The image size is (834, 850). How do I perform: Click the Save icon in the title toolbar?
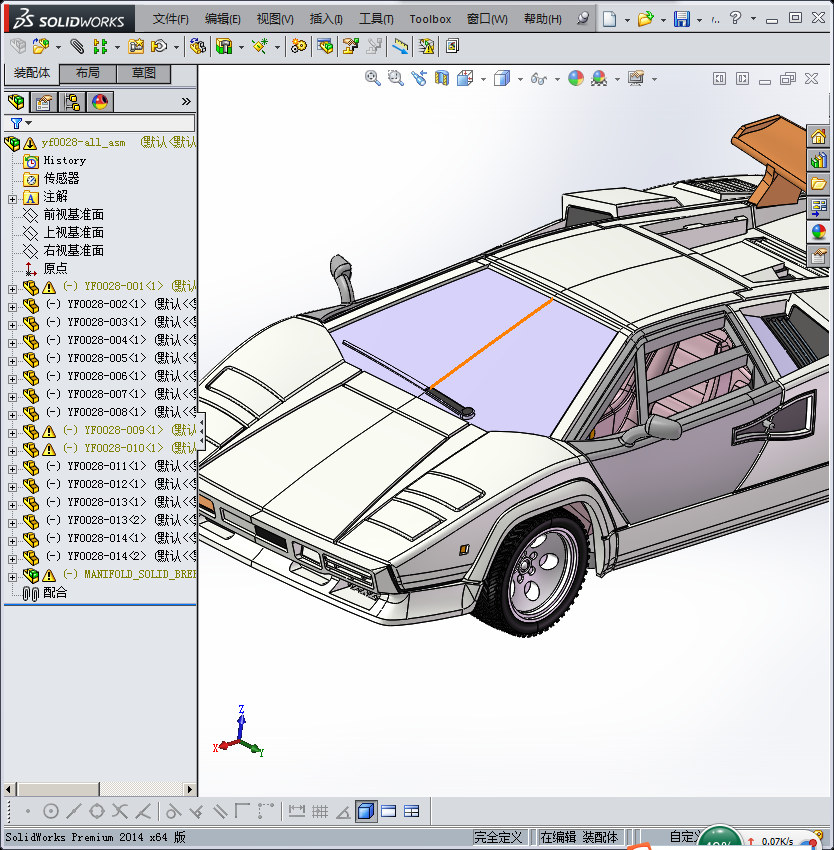[681, 19]
